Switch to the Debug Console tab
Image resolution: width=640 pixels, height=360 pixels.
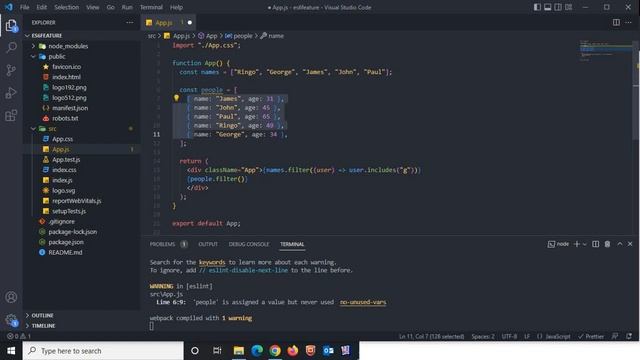pos(249,244)
